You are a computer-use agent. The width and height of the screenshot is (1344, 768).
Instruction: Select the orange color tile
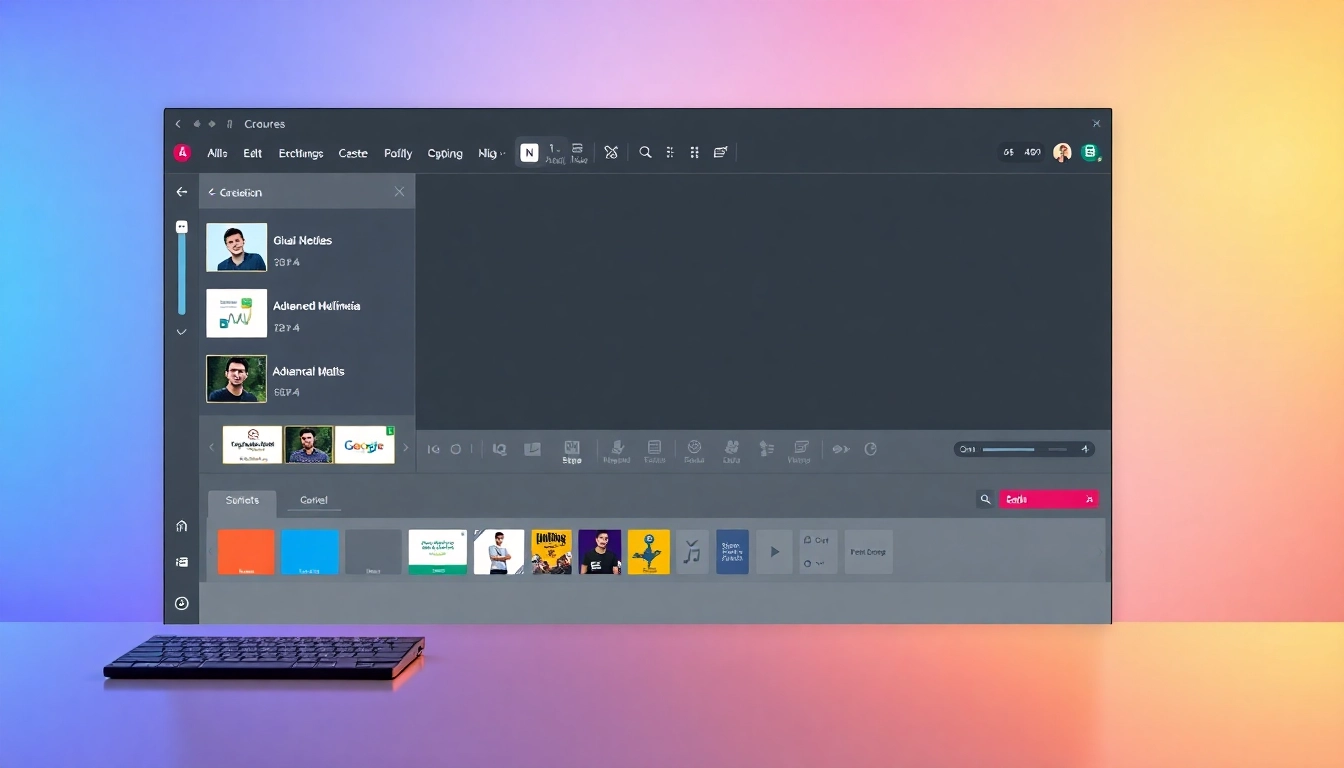click(x=246, y=551)
